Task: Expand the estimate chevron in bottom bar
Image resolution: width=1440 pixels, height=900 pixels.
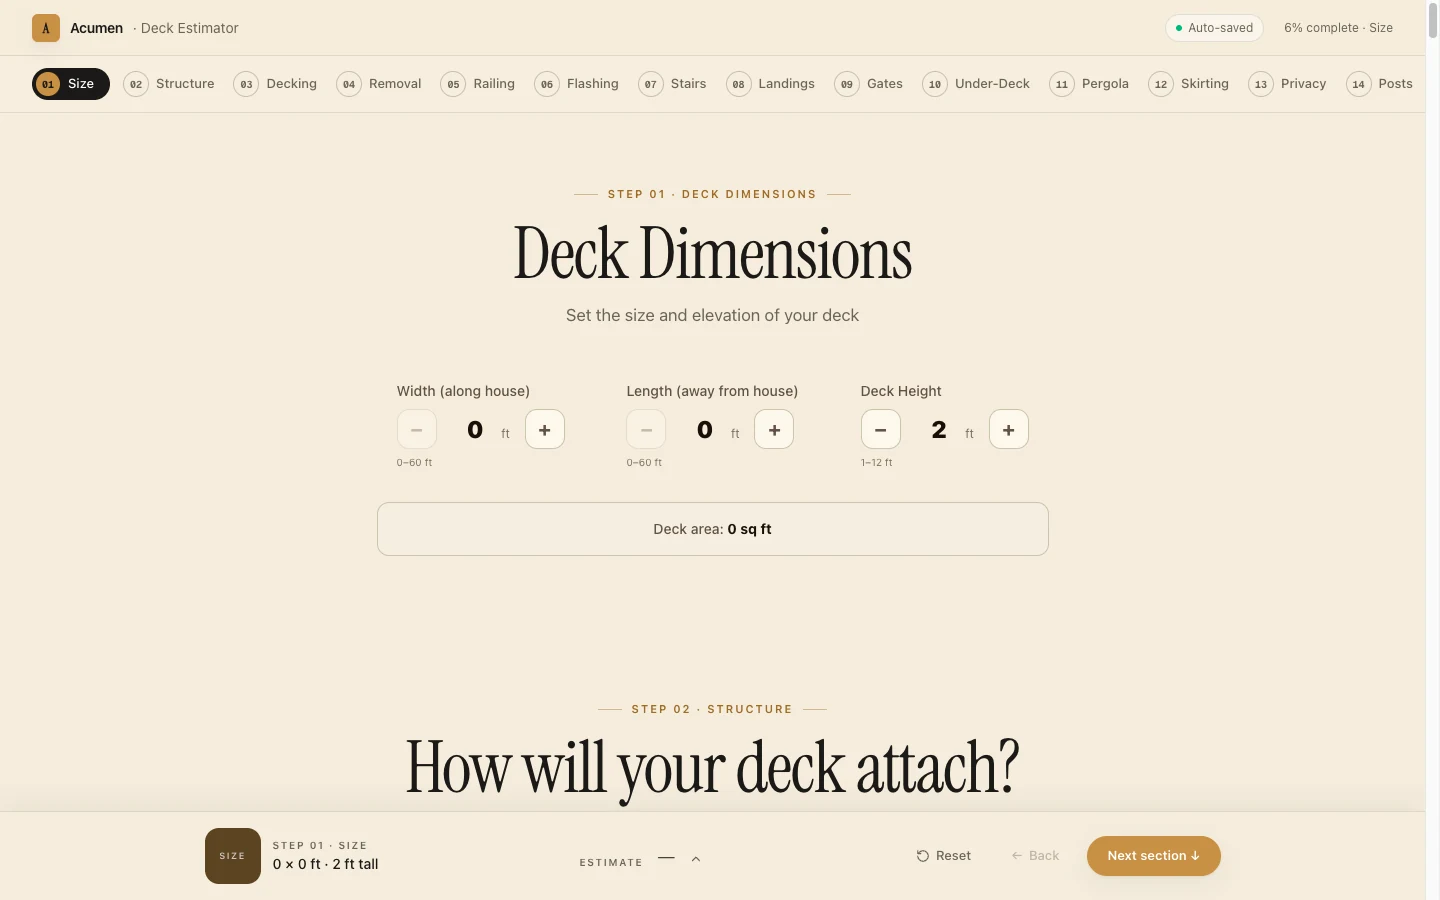Action: (x=696, y=859)
